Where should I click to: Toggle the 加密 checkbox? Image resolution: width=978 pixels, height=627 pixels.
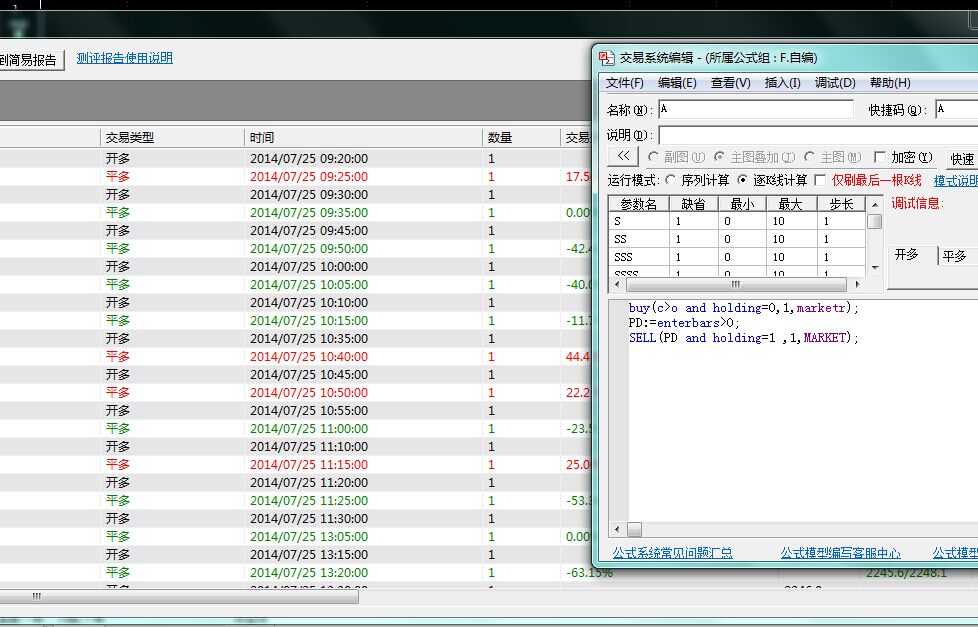pyautogui.click(x=879, y=157)
